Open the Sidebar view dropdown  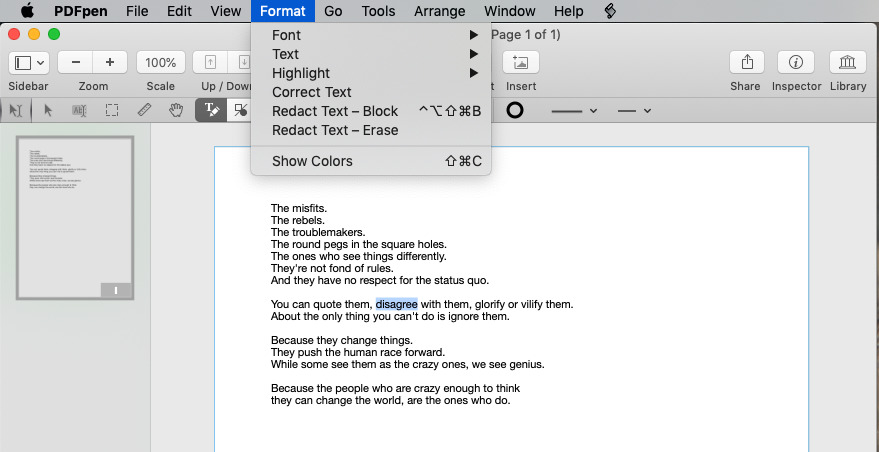[x=29, y=62]
